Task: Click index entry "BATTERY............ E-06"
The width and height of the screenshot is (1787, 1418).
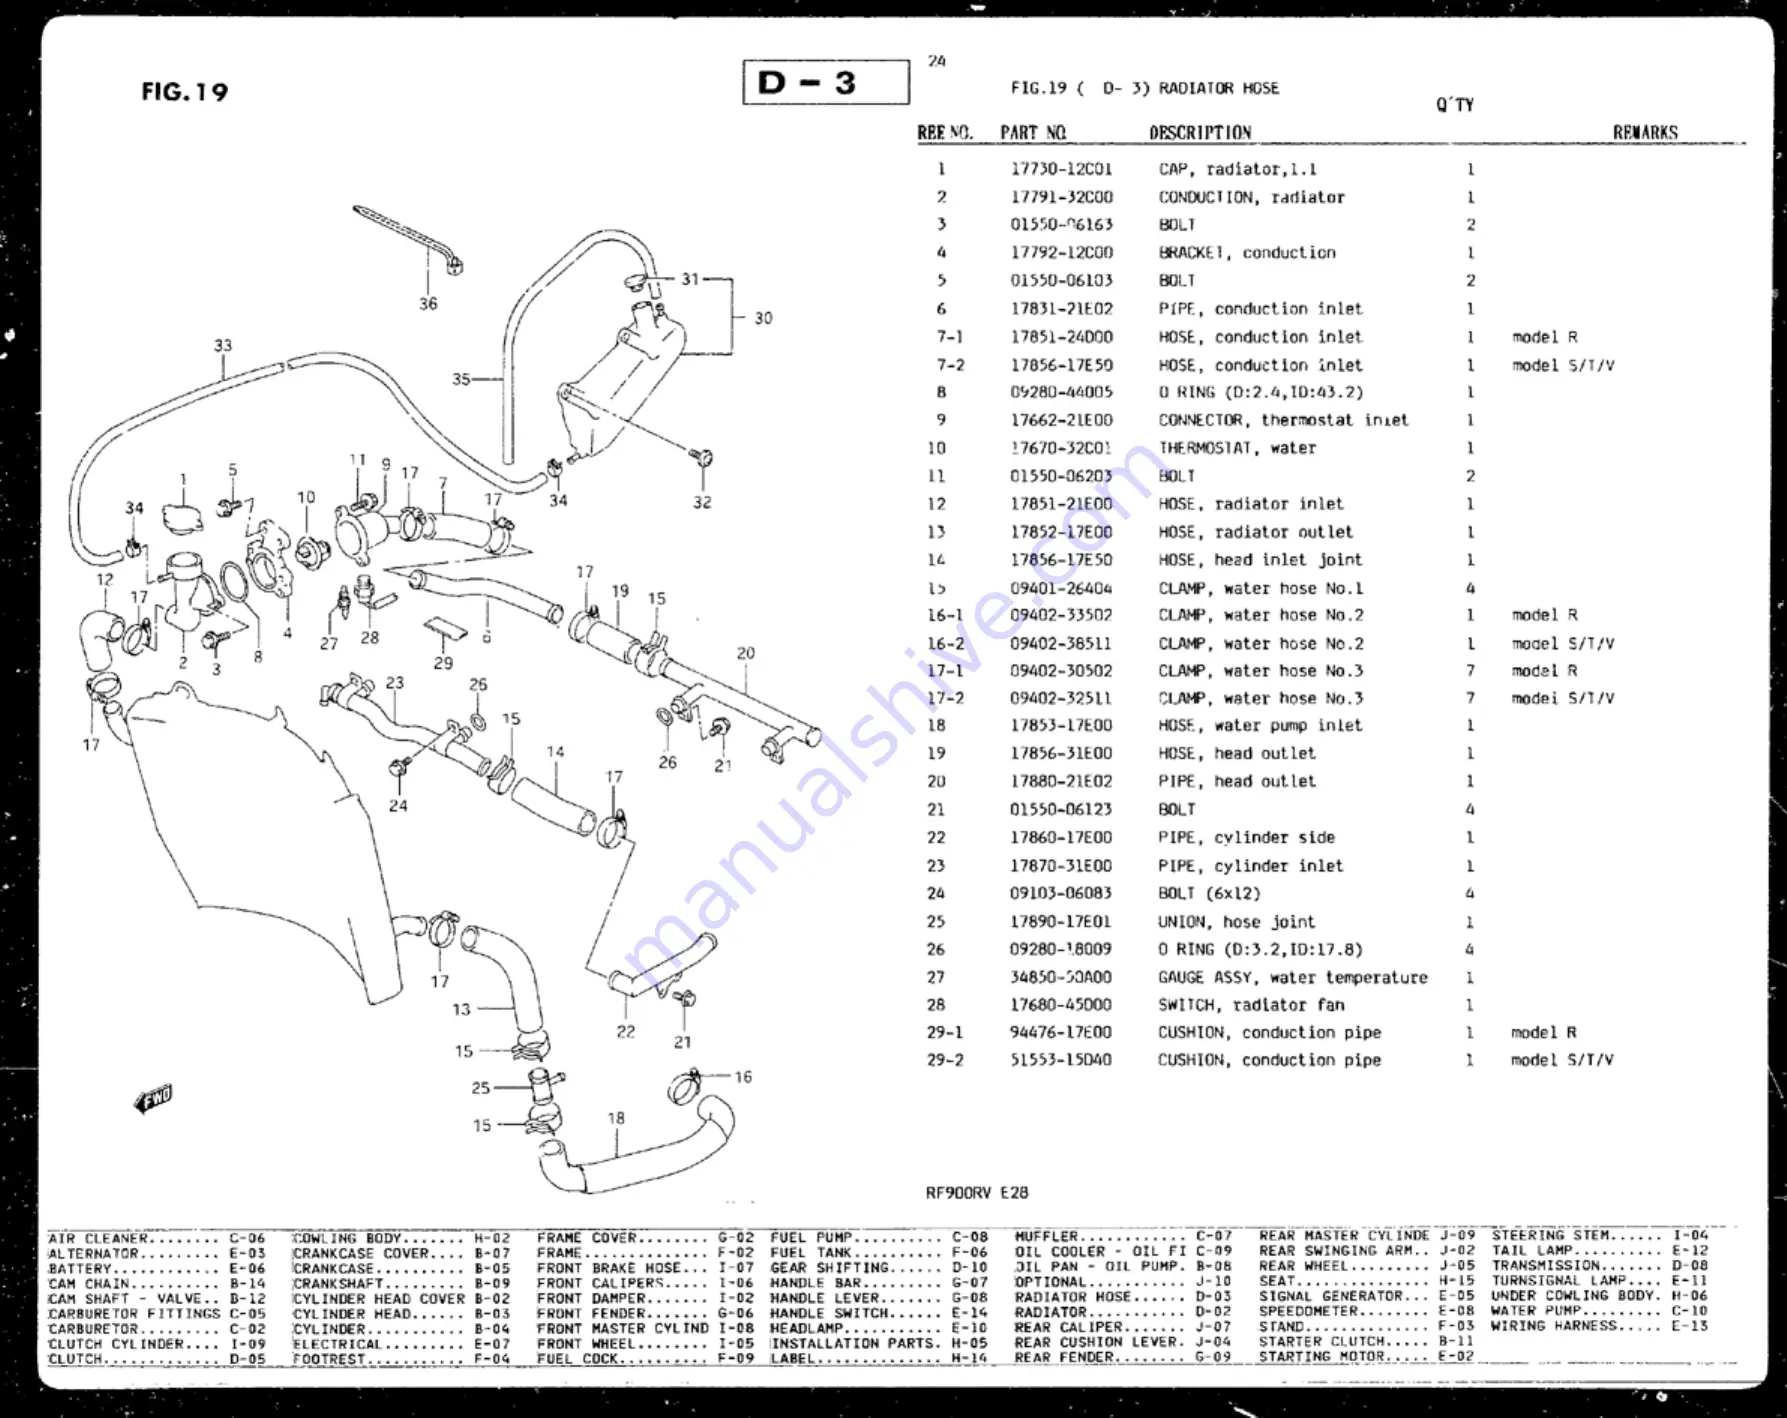Action: click(x=157, y=1268)
